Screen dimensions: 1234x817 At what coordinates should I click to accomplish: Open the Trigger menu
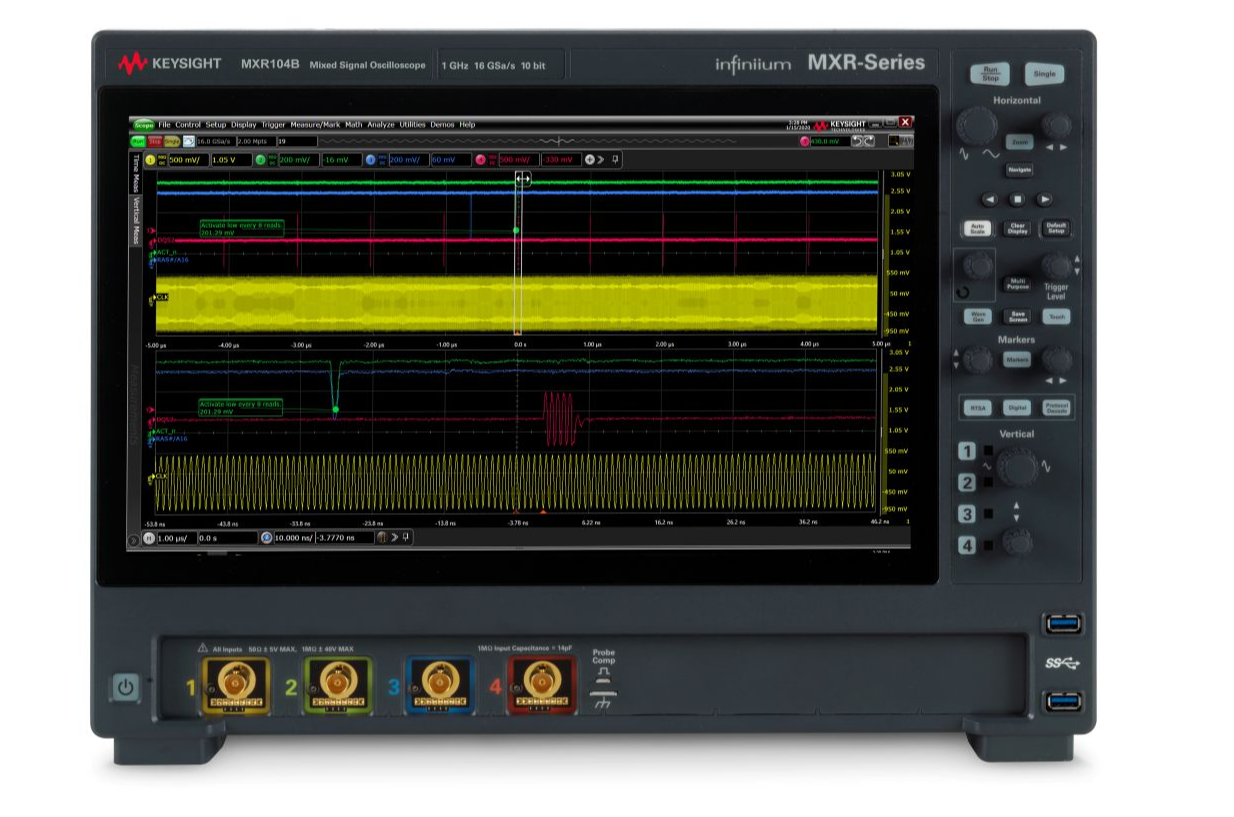273,125
